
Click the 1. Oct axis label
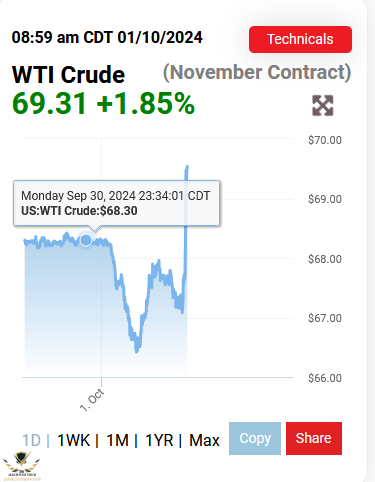click(92, 400)
